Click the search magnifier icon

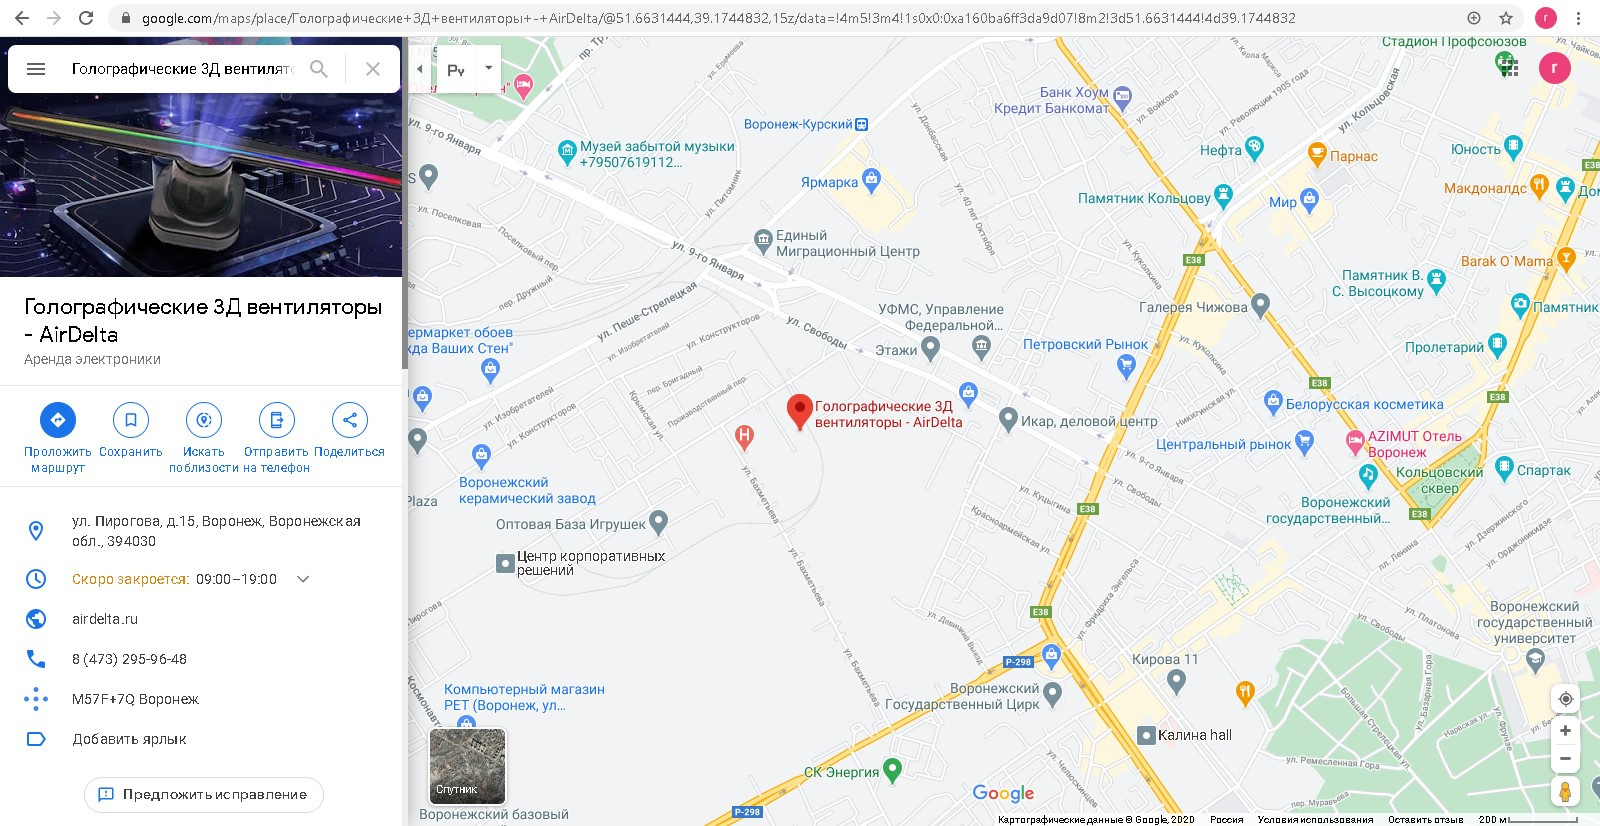319,69
